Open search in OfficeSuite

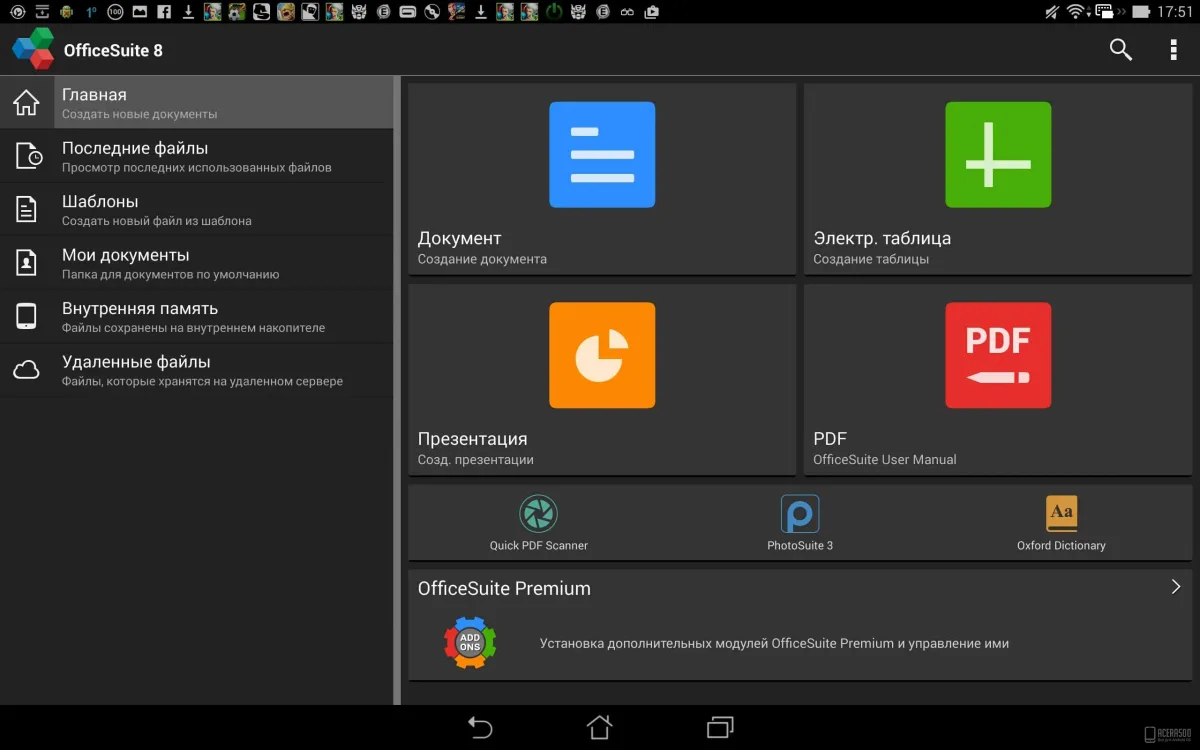[x=1120, y=48]
